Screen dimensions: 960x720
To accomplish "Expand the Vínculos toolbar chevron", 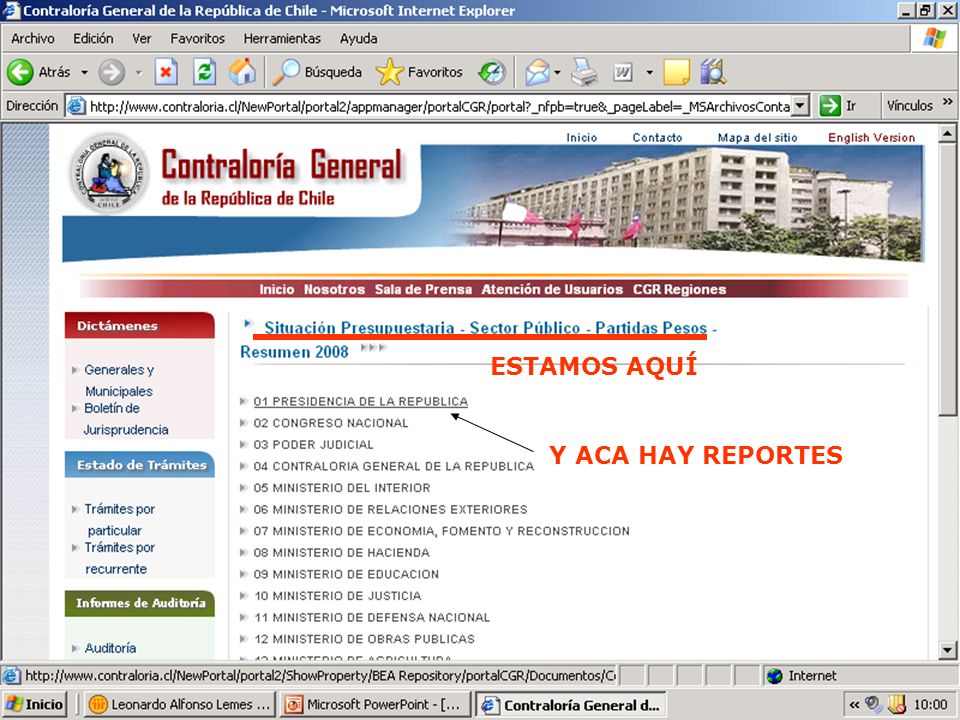I will point(948,102).
